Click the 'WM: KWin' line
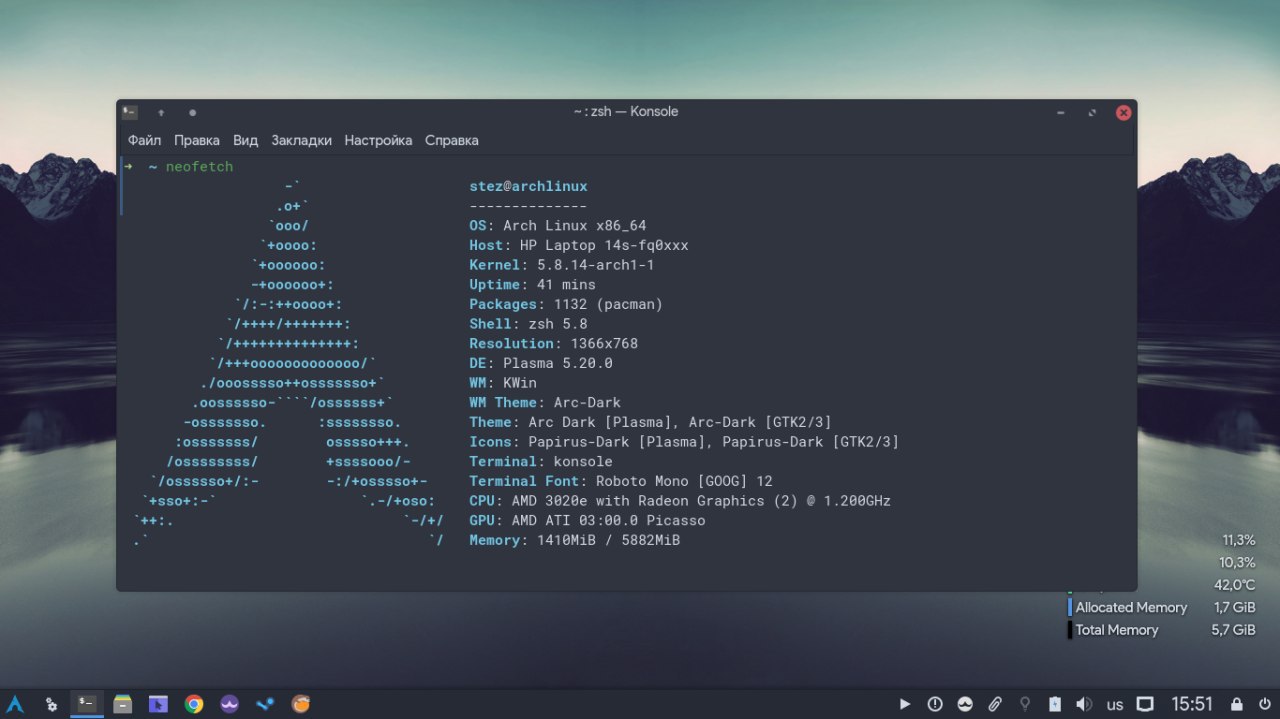 (503, 383)
